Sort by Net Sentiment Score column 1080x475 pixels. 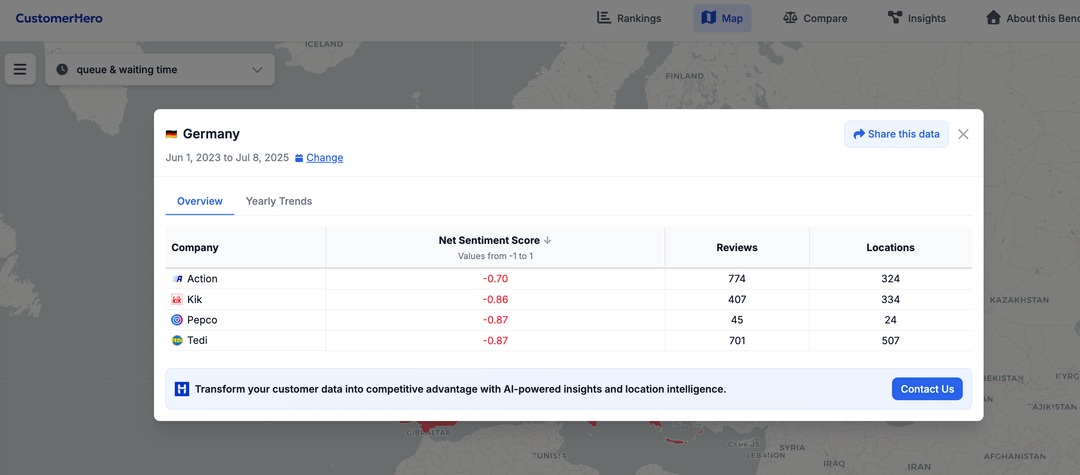point(494,240)
